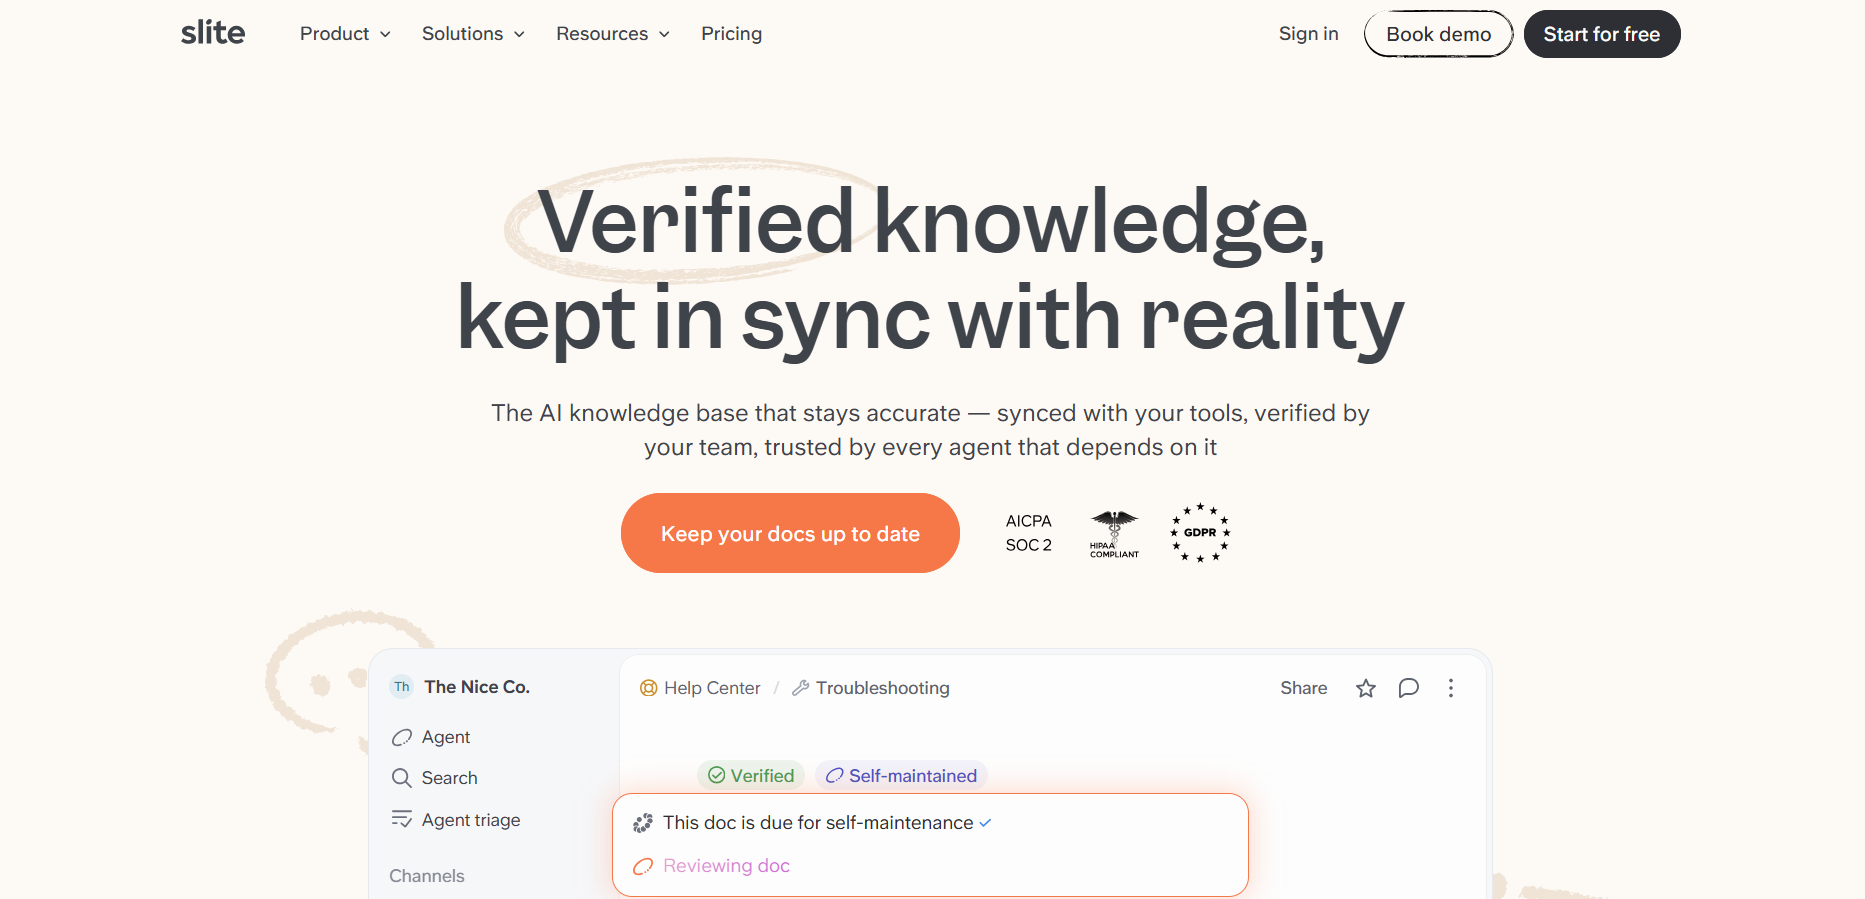
Task: Go to the Pricing page
Action: click(x=732, y=34)
